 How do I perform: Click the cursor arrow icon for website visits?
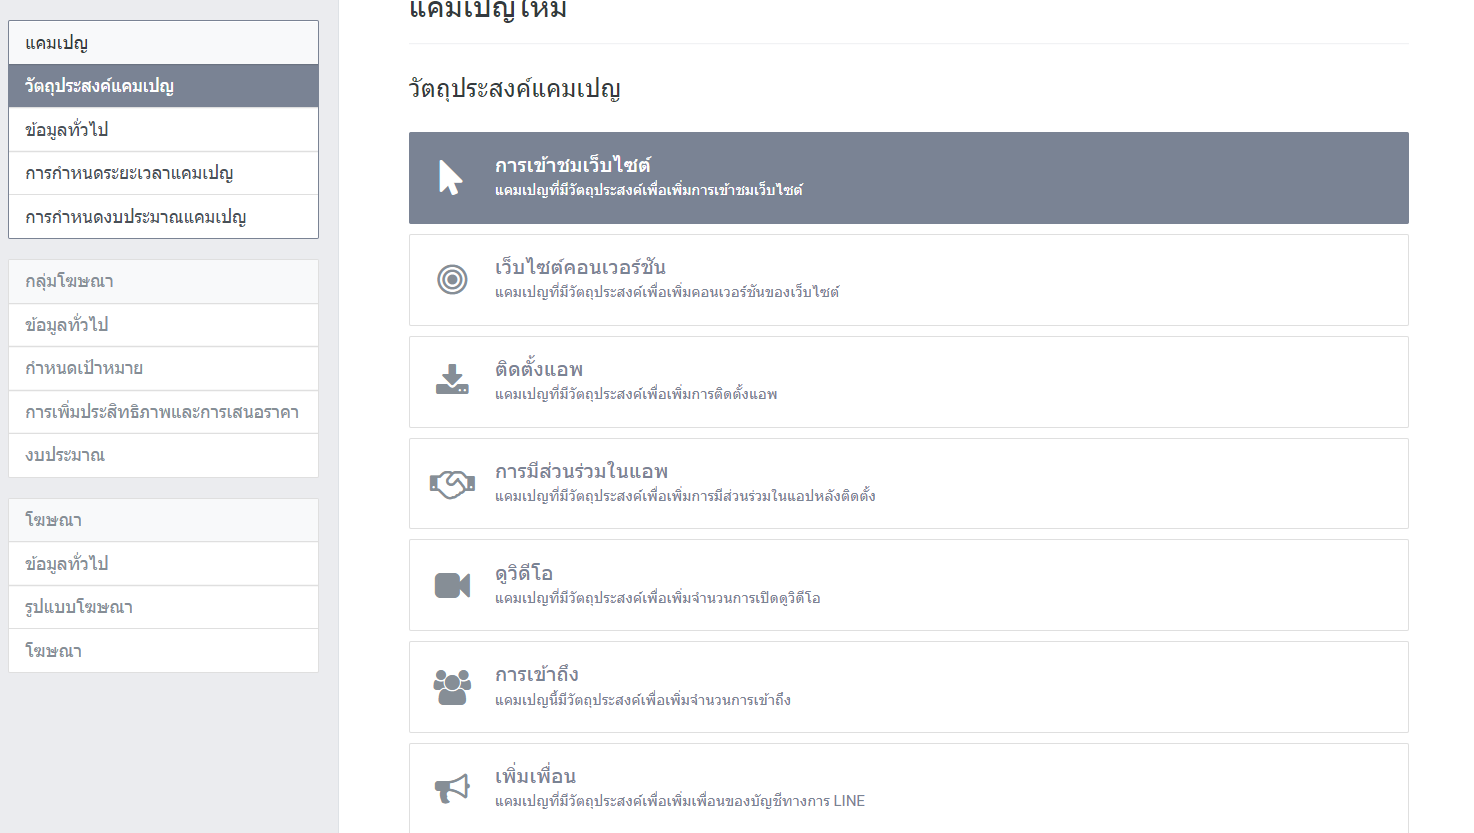coord(451,178)
